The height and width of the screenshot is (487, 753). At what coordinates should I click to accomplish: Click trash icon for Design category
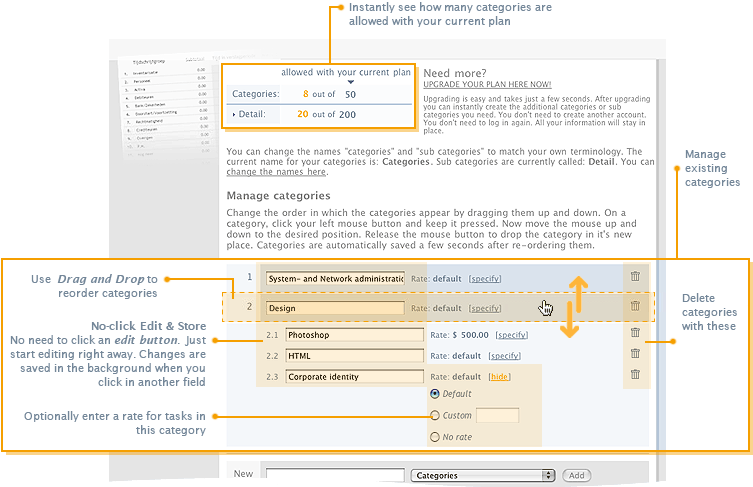[635, 306]
